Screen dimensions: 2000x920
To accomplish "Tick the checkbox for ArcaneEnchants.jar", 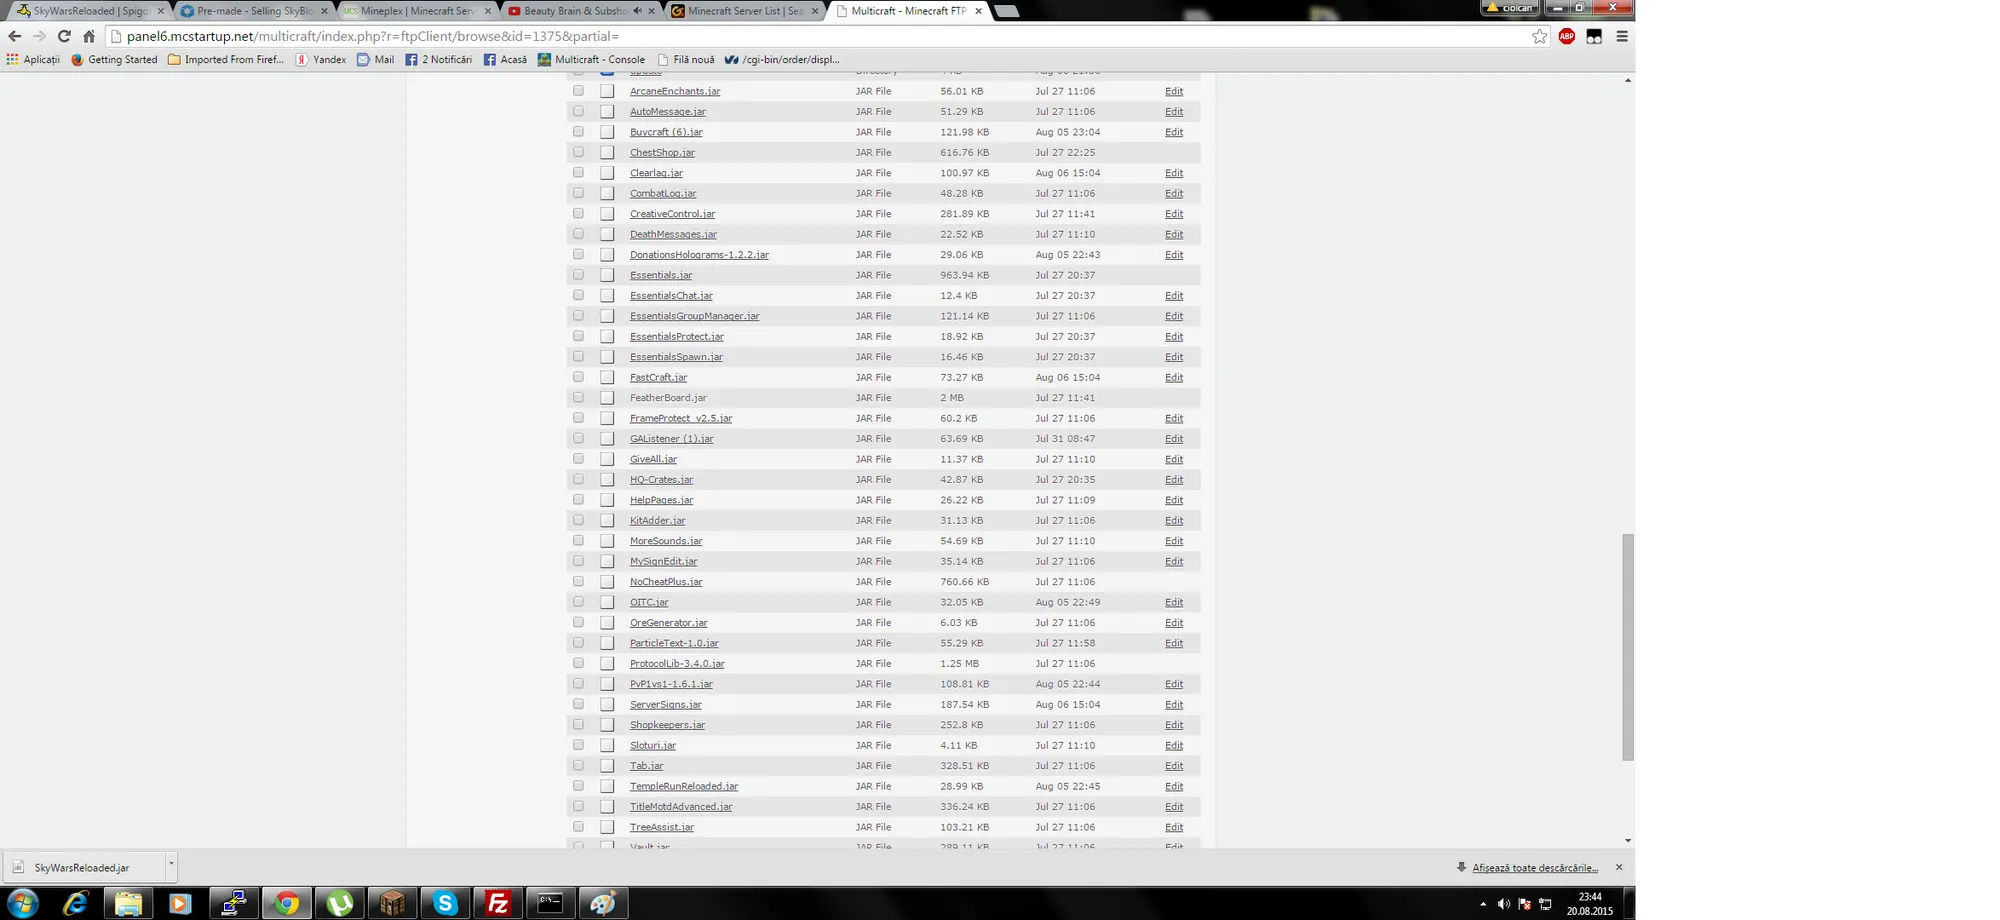I will [x=578, y=91].
